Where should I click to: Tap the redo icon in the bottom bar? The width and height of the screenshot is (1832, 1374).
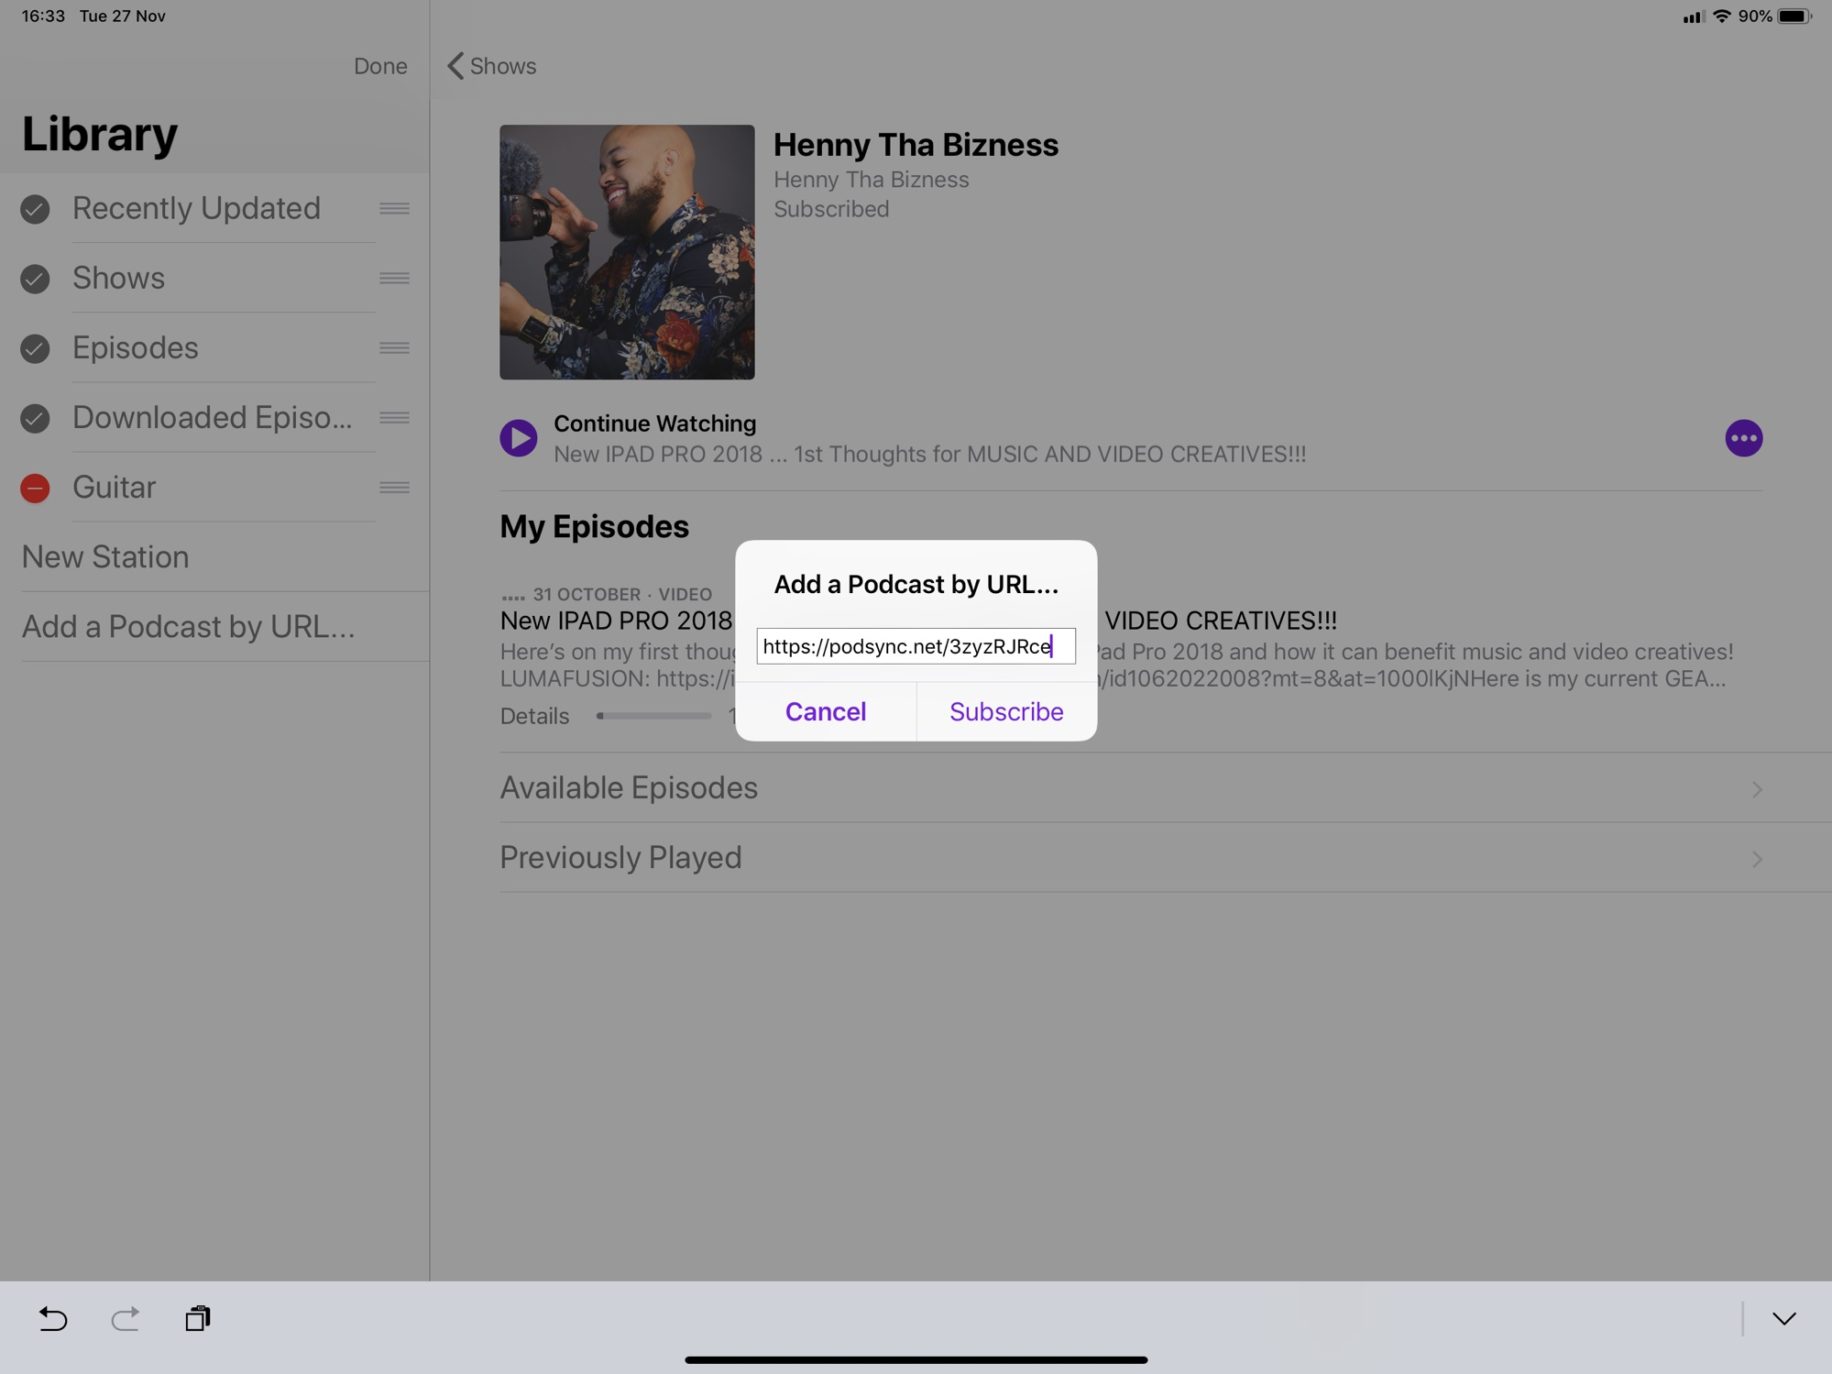coord(125,1319)
